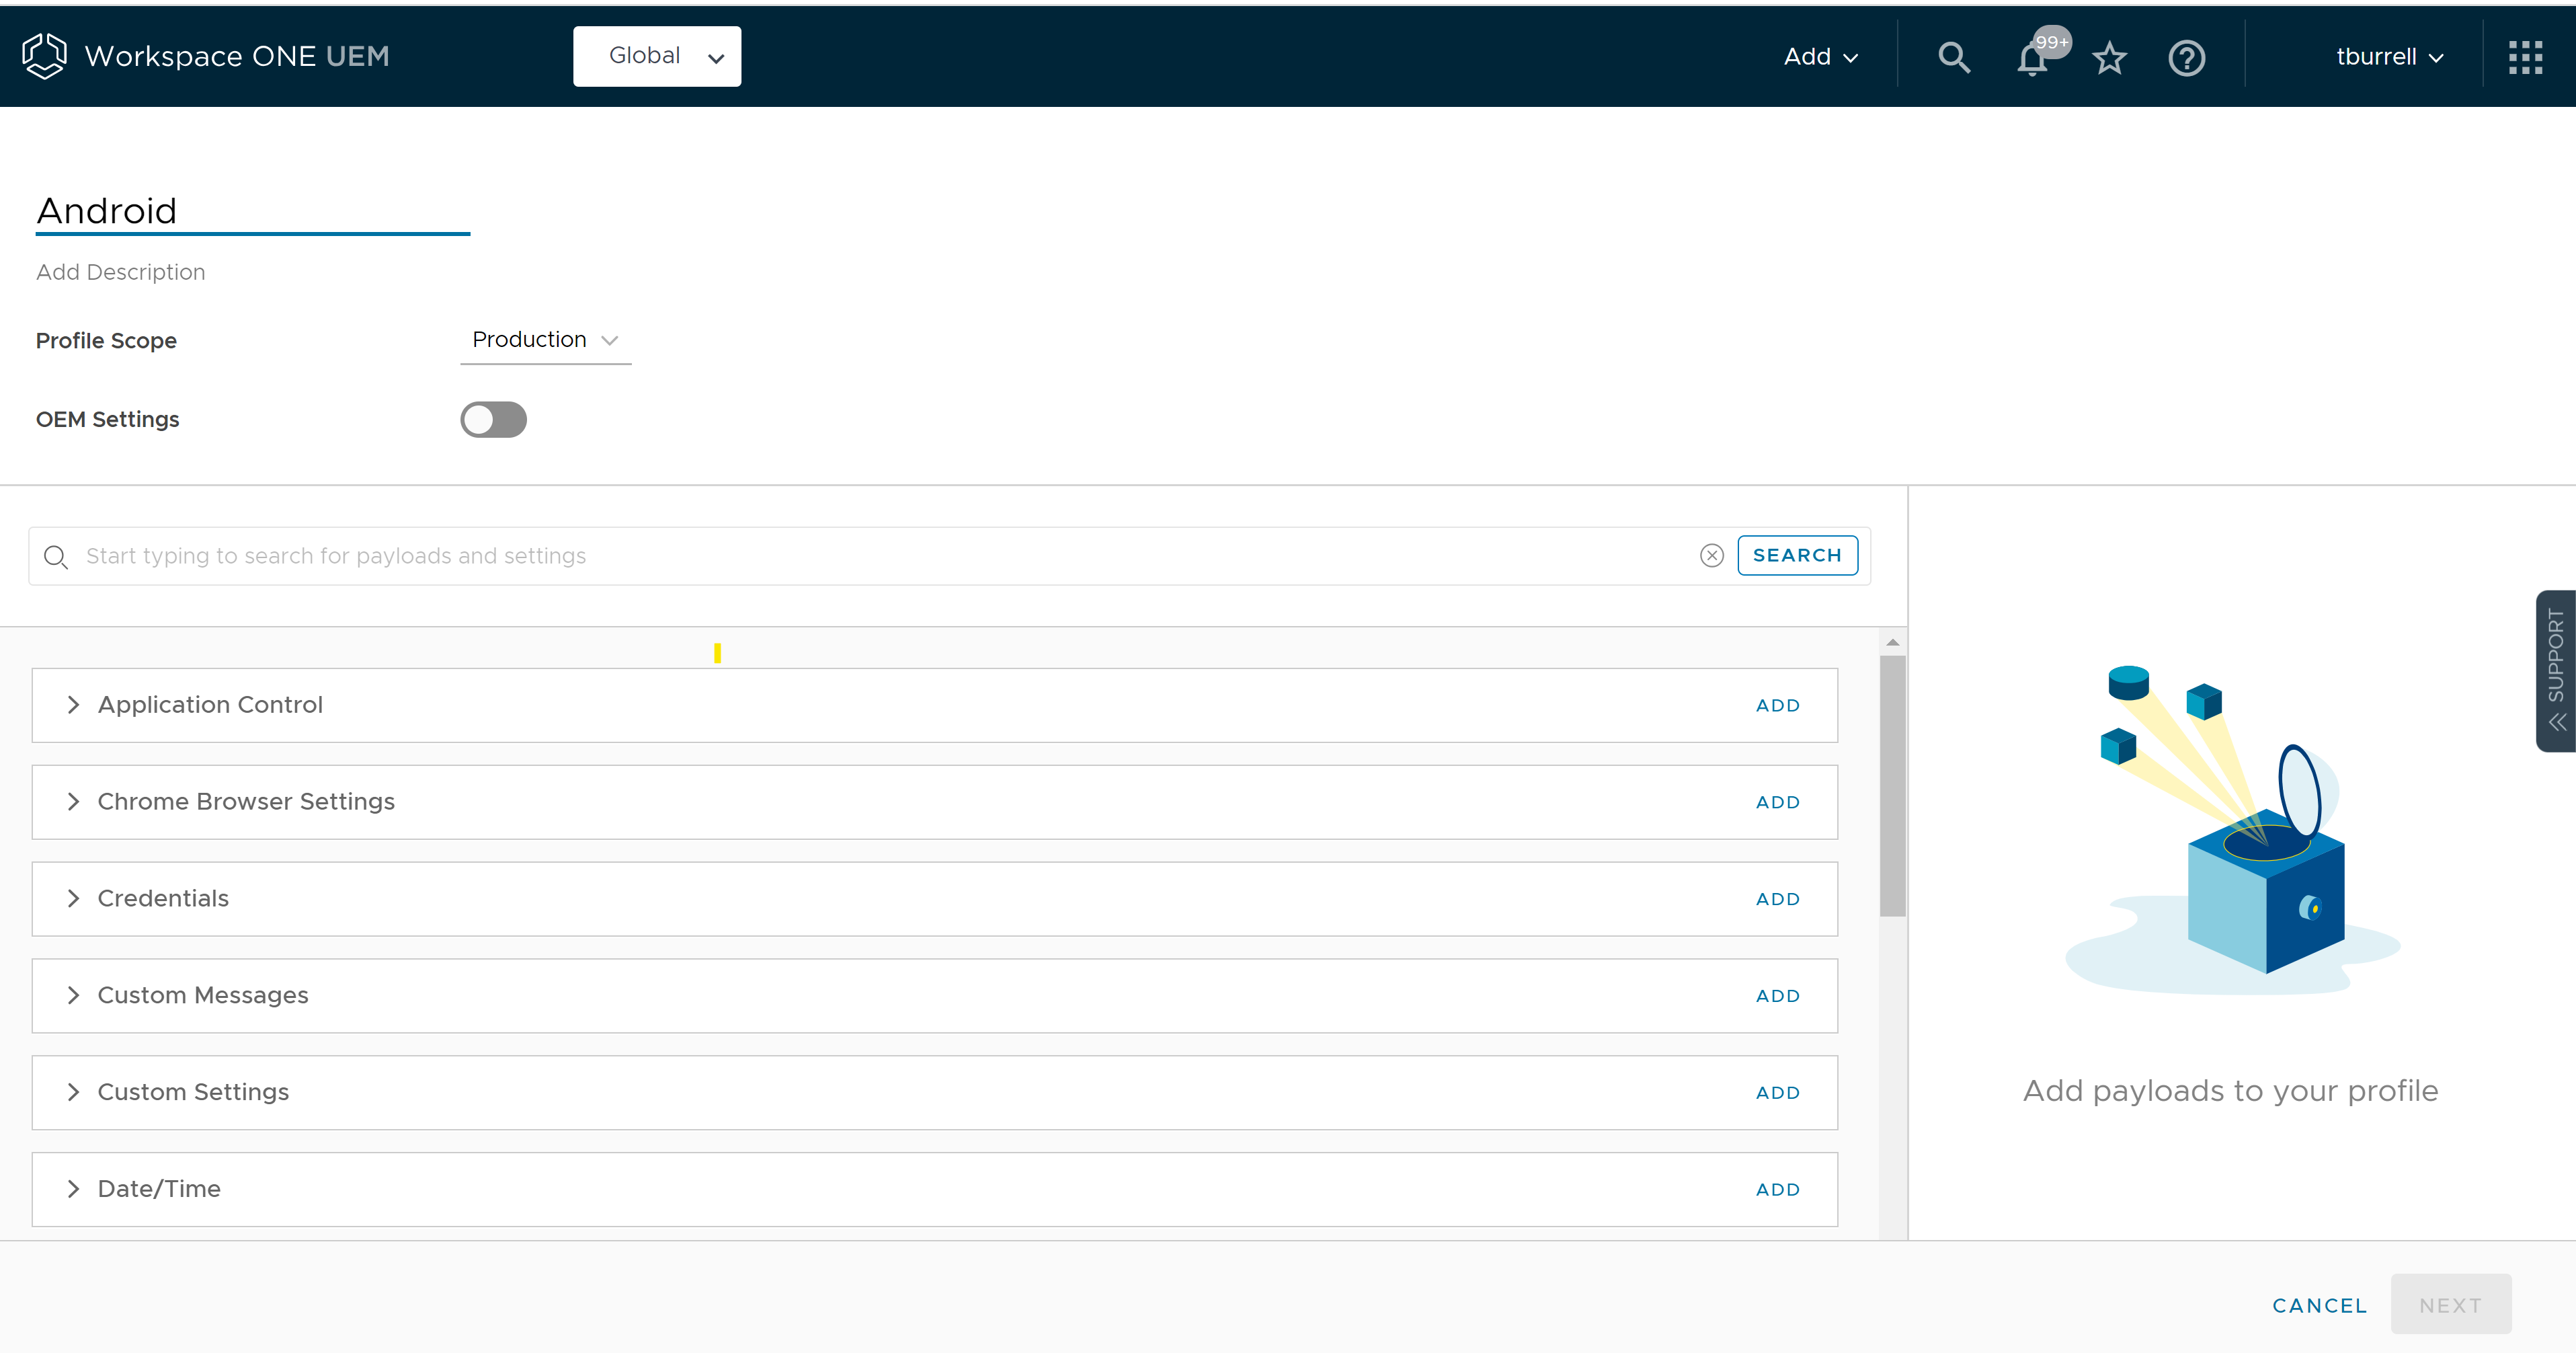Expand the Chrome Browser Settings chevron
2576x1353 pixels.
point(73,802)
